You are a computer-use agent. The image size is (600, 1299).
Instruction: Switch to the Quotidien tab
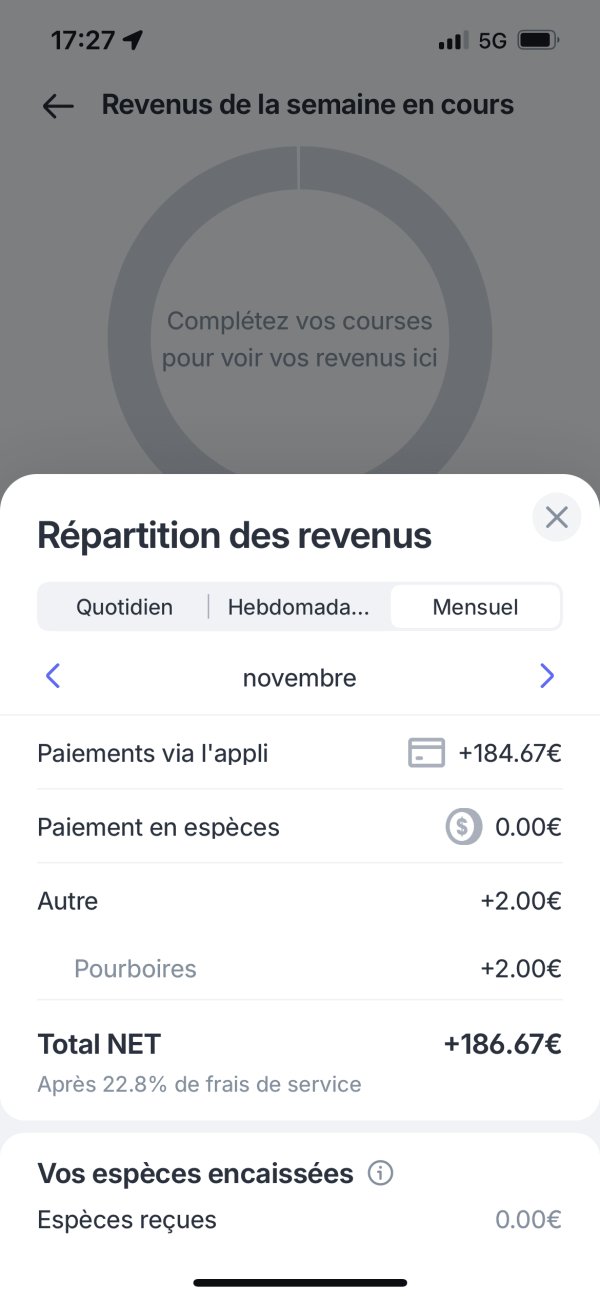(125, 607)
